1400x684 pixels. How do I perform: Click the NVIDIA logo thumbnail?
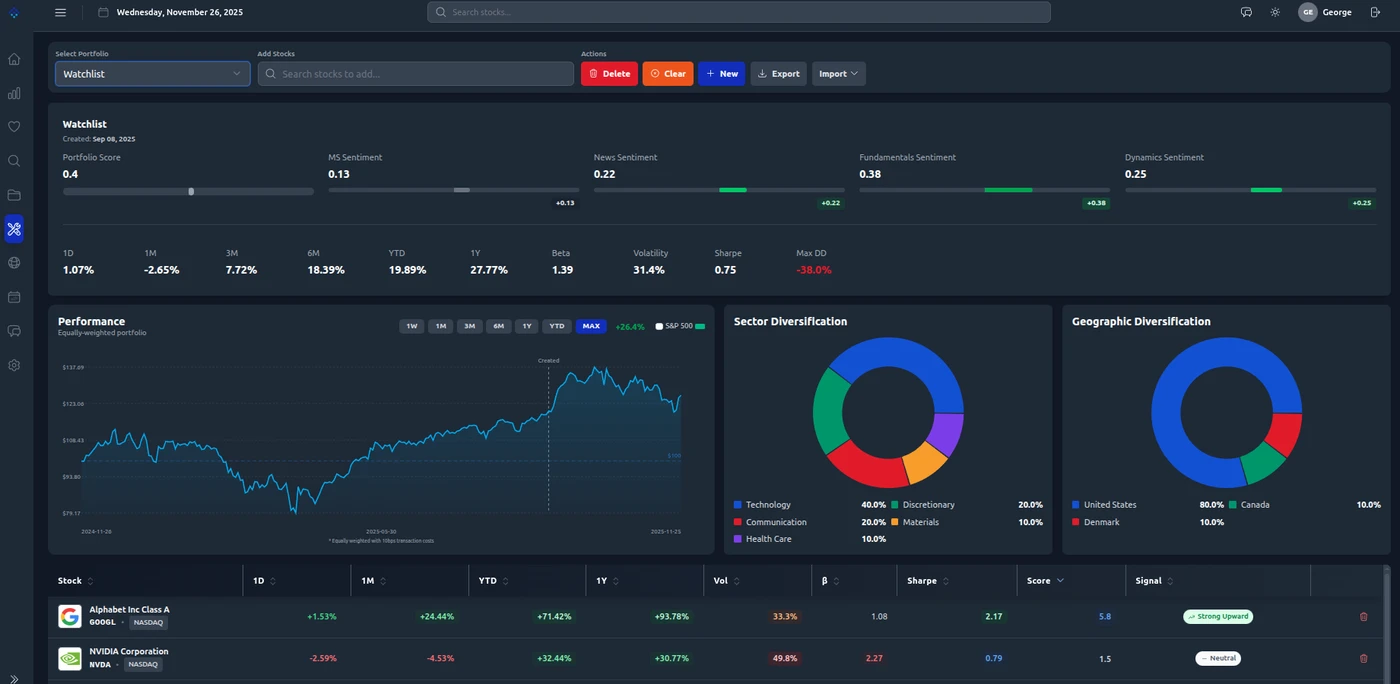pos(70,658)
